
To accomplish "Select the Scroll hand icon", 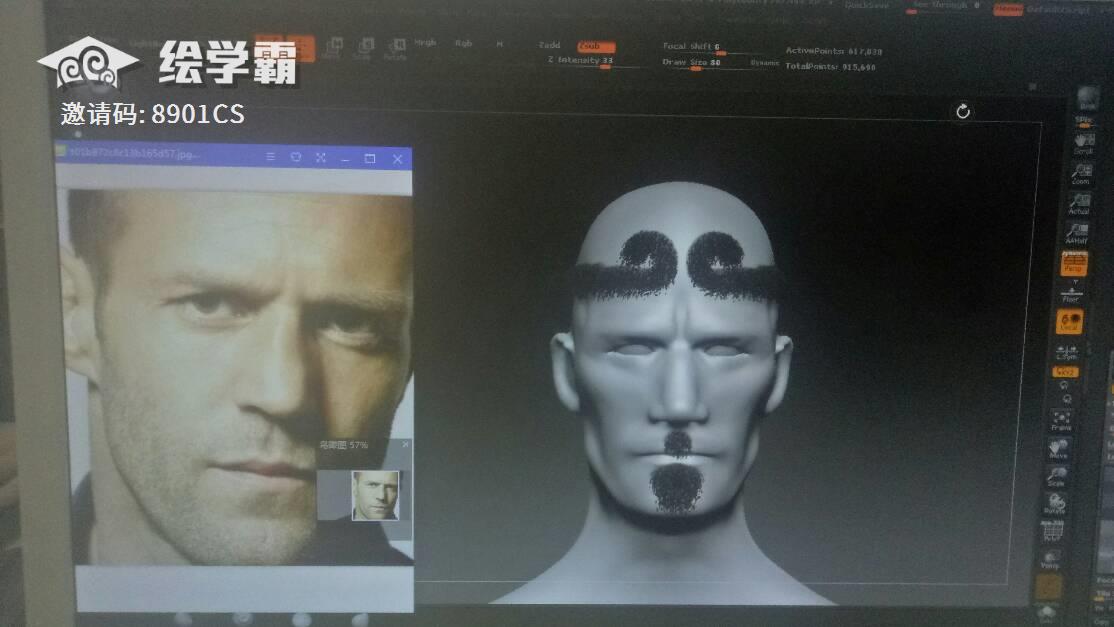I will point(1083,143).
